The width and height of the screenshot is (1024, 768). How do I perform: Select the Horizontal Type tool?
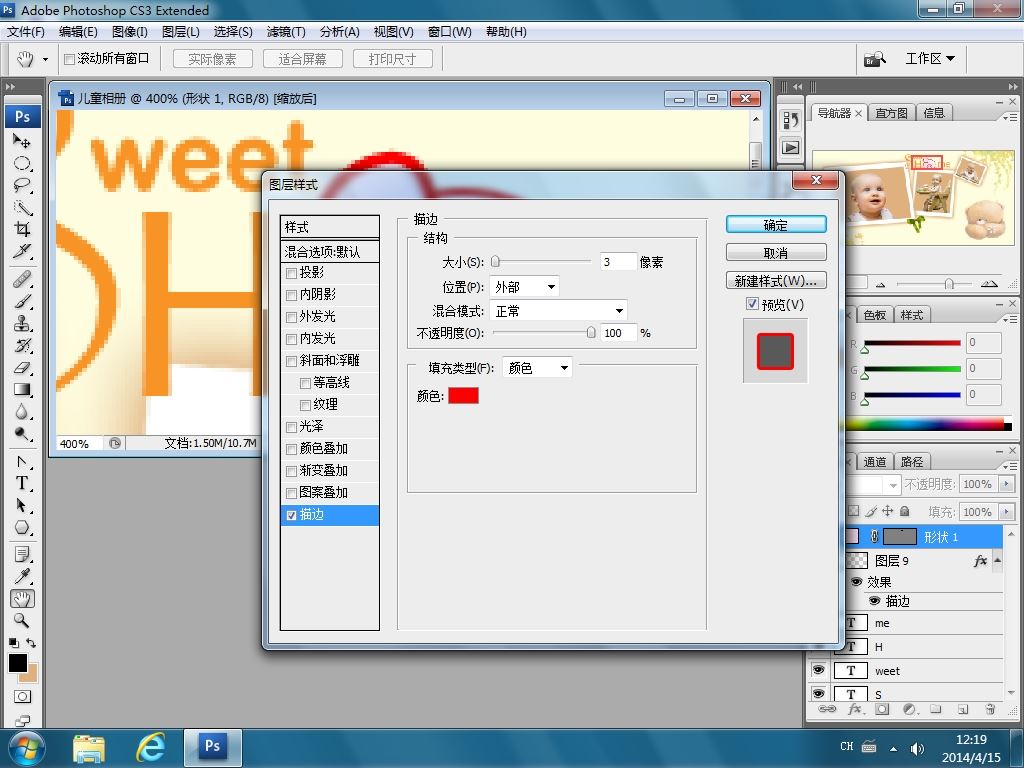click(22, 483)
